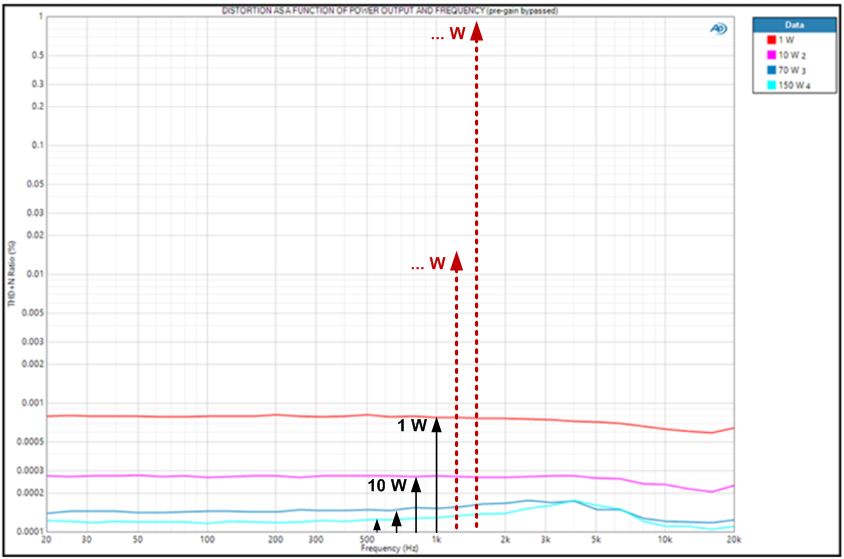844x559 pixels.
Task: Click the black '1 W' annotation text
Action: 412,426
